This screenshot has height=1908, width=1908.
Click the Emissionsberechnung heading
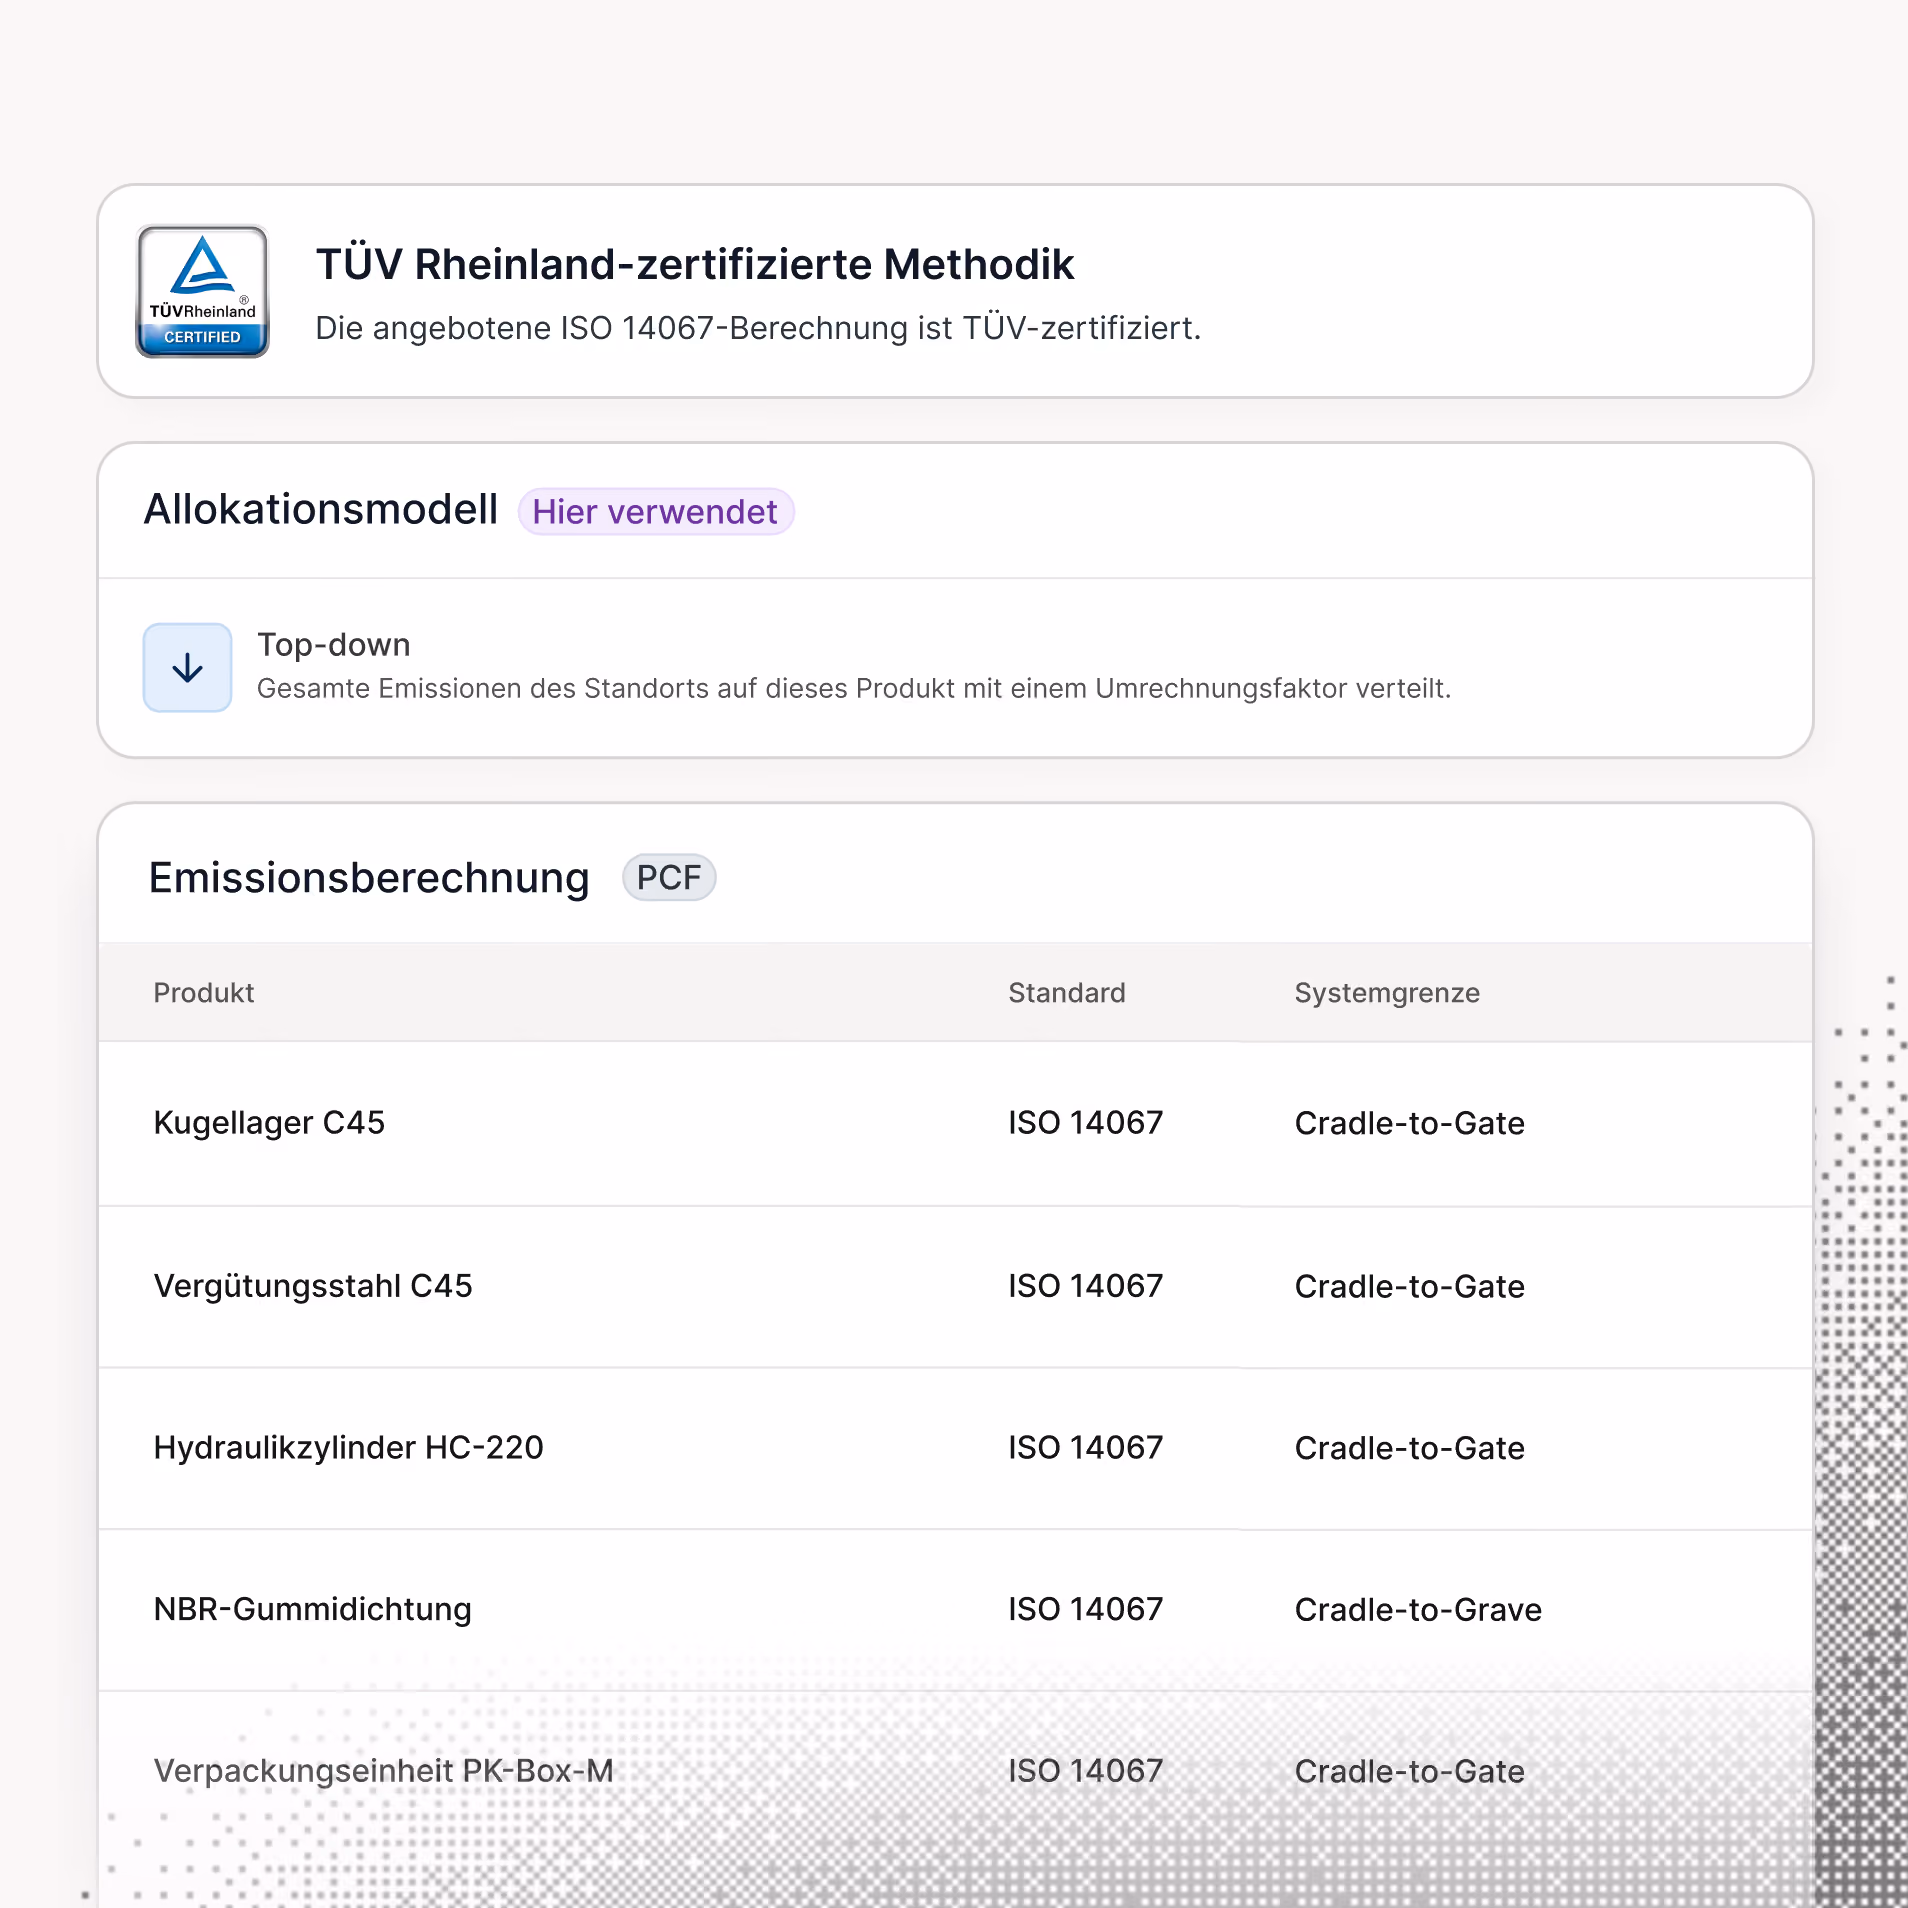pos(369,878)
